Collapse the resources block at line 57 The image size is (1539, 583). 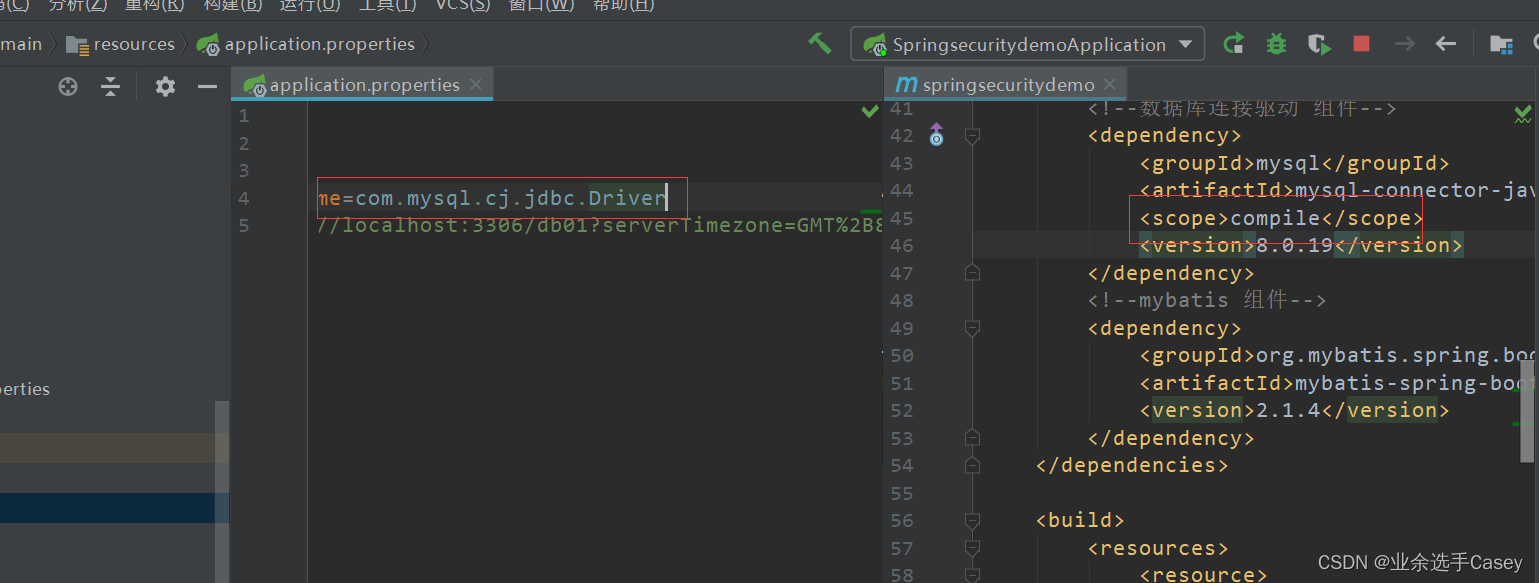point(971,548)
